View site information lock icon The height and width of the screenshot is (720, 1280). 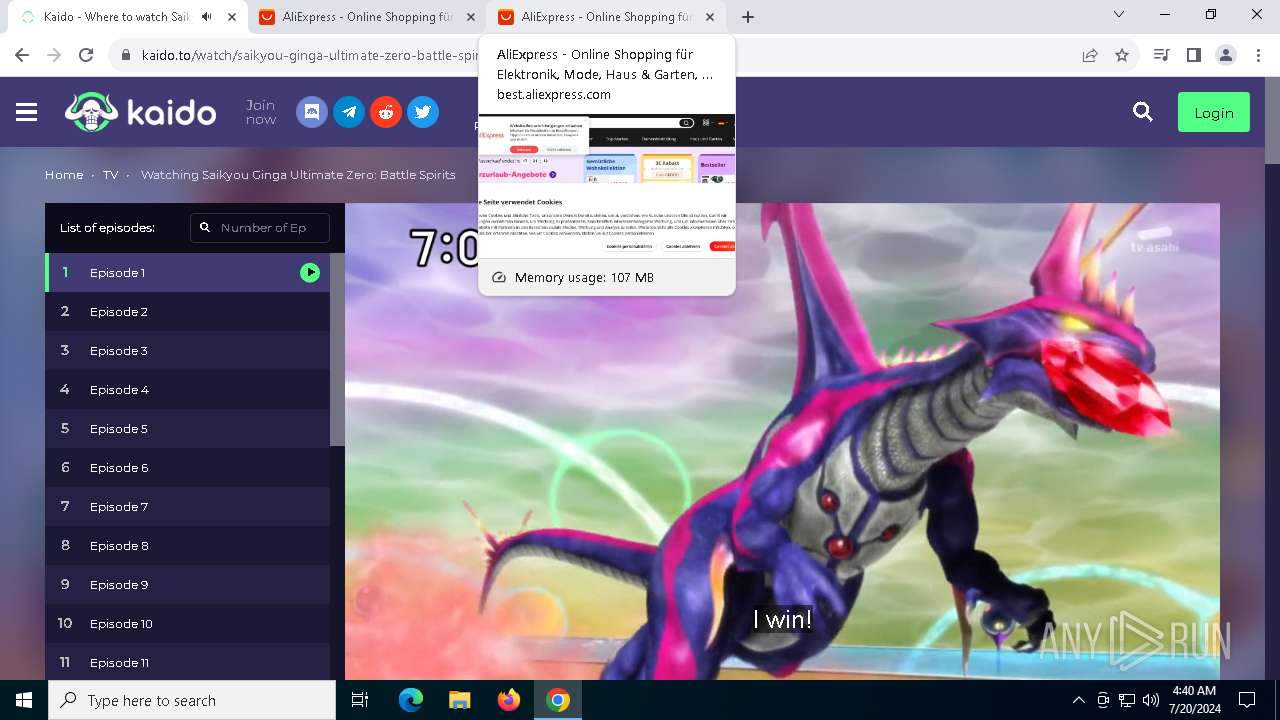coord(126,55)
